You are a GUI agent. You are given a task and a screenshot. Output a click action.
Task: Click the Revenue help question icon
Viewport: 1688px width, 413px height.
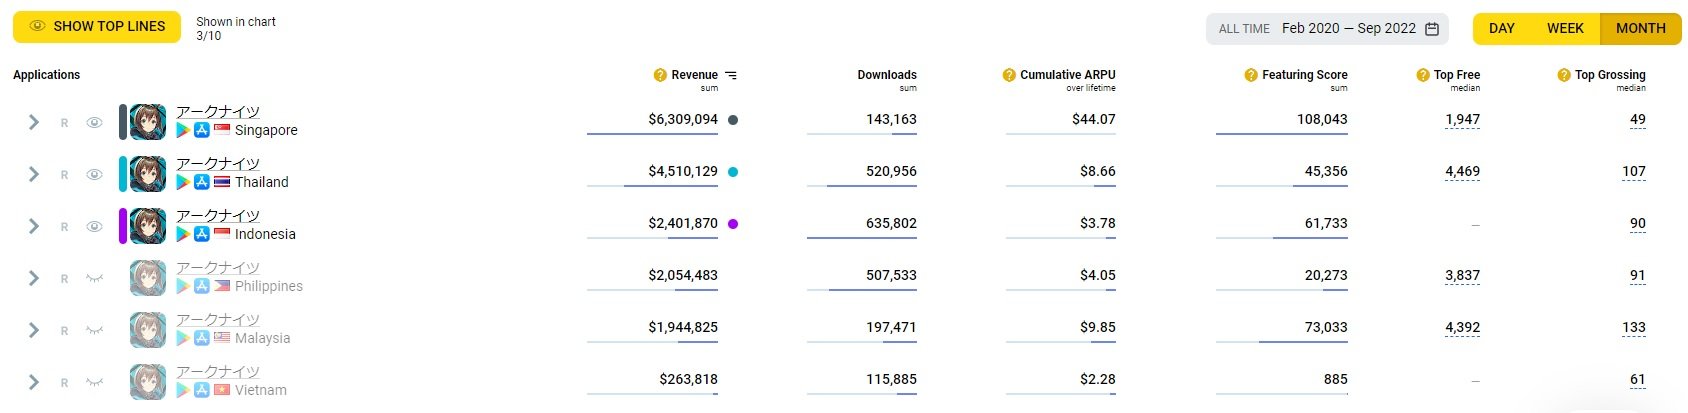(660, 75)
